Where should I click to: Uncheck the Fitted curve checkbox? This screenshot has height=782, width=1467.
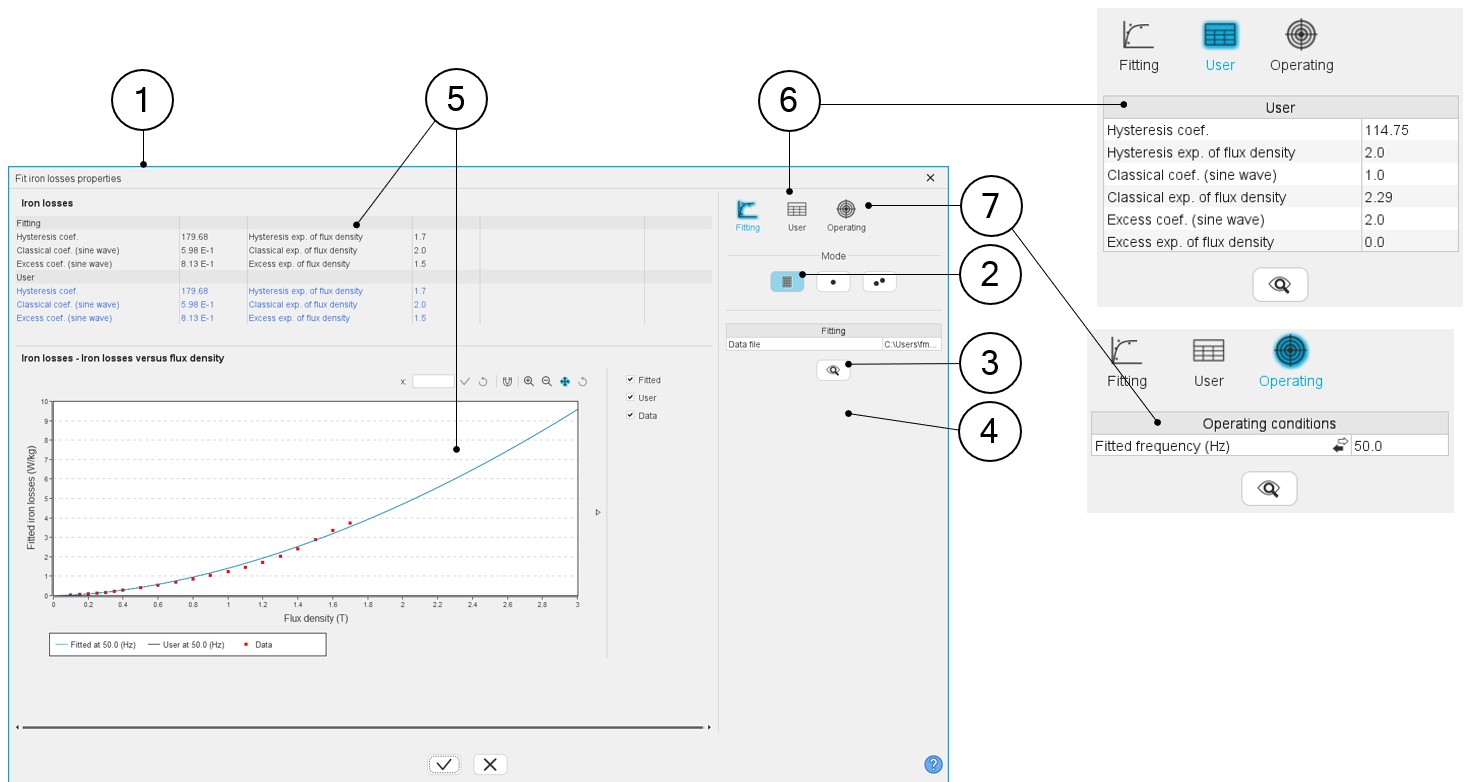(630, 380)
